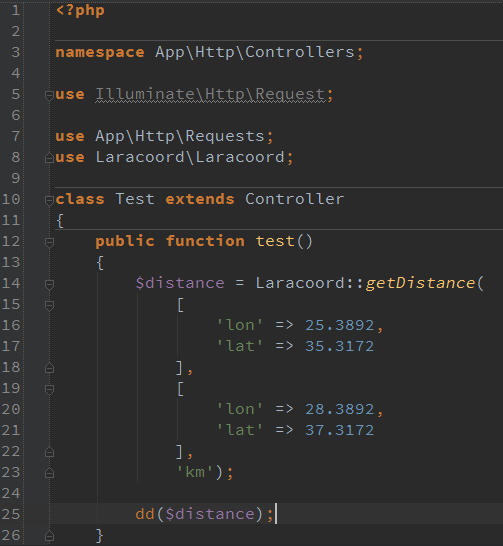Viewport: 503px width, 546px height.
Task: Click dd function call on line 25
Action: pyautogui.click(x=145, y=514)
